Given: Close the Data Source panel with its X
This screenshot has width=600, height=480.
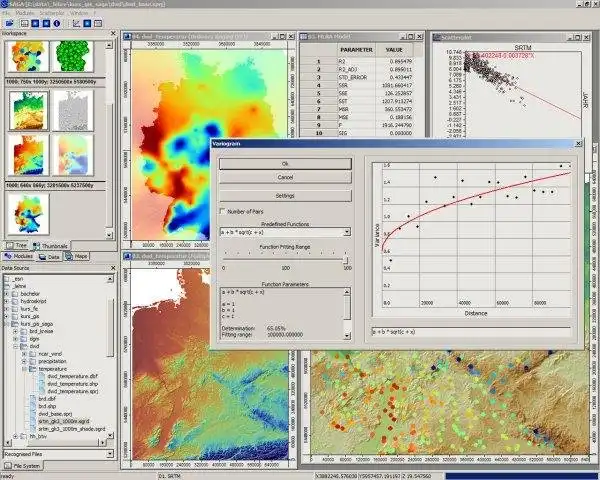Looking at the screenshot, I should 113,268.
